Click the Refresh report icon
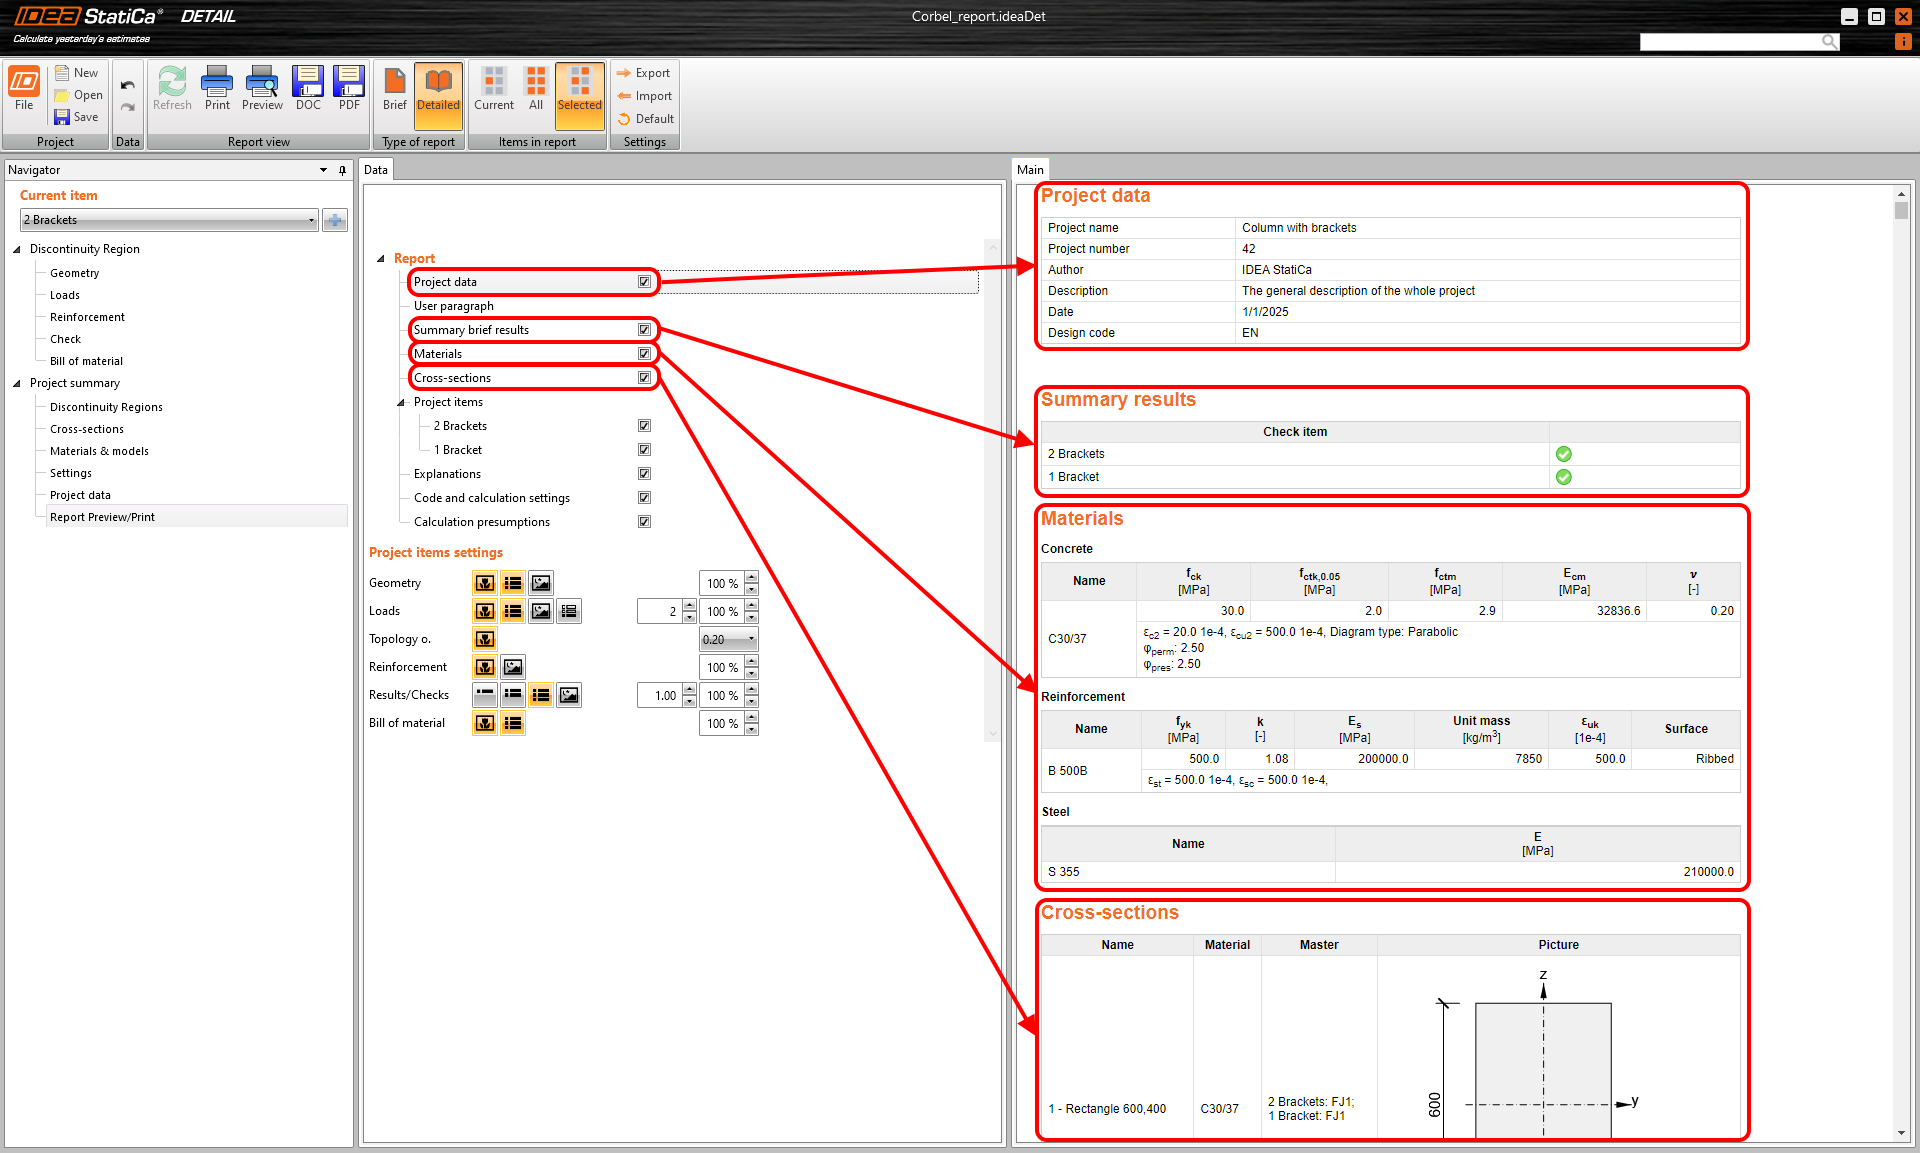 click(172, 88)
